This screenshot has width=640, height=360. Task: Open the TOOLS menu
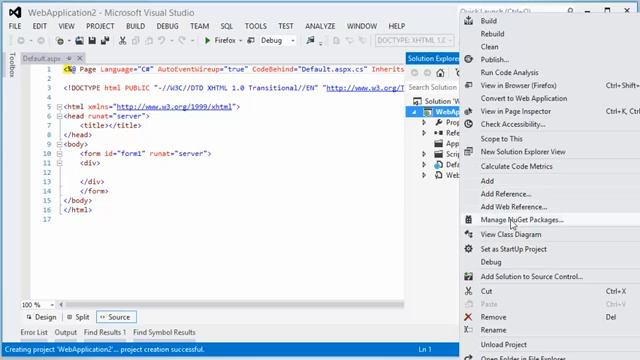coord(256,26)
